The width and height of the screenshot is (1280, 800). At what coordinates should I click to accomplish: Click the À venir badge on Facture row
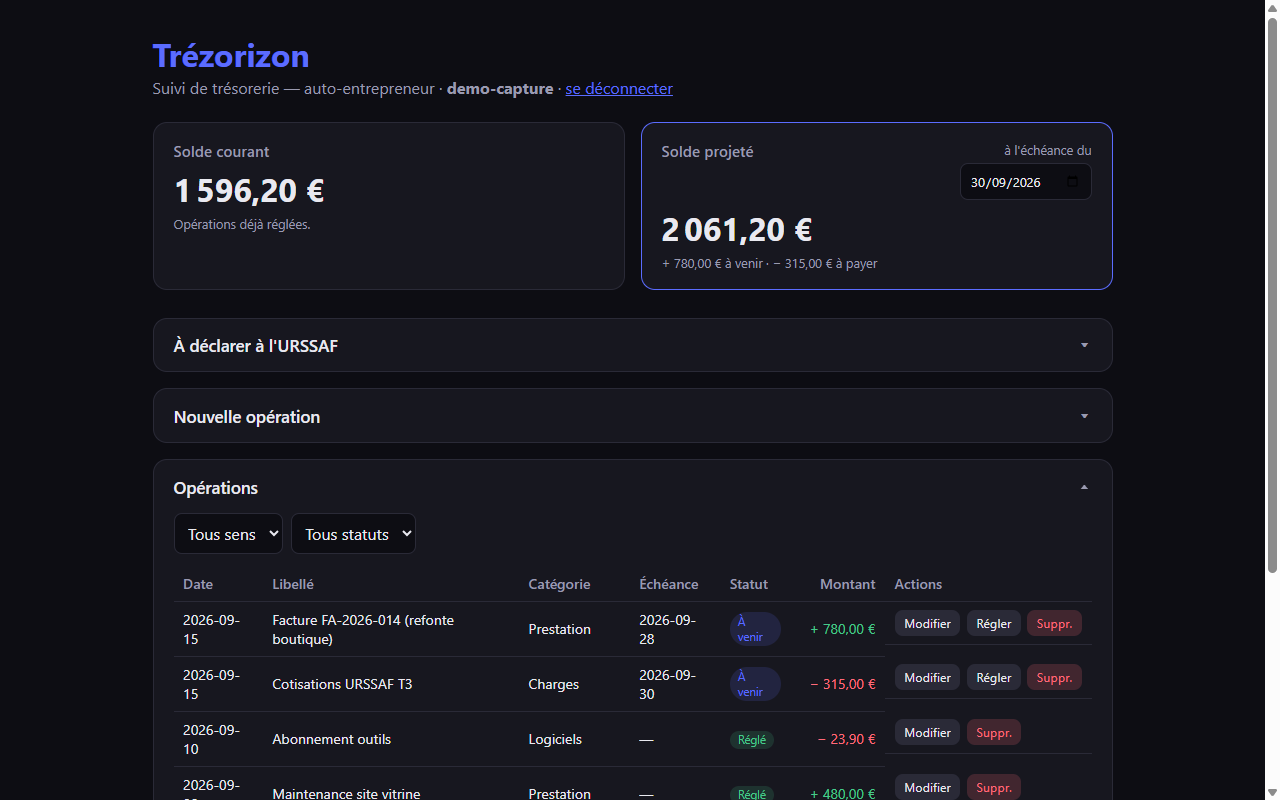(x=755, y=629)
